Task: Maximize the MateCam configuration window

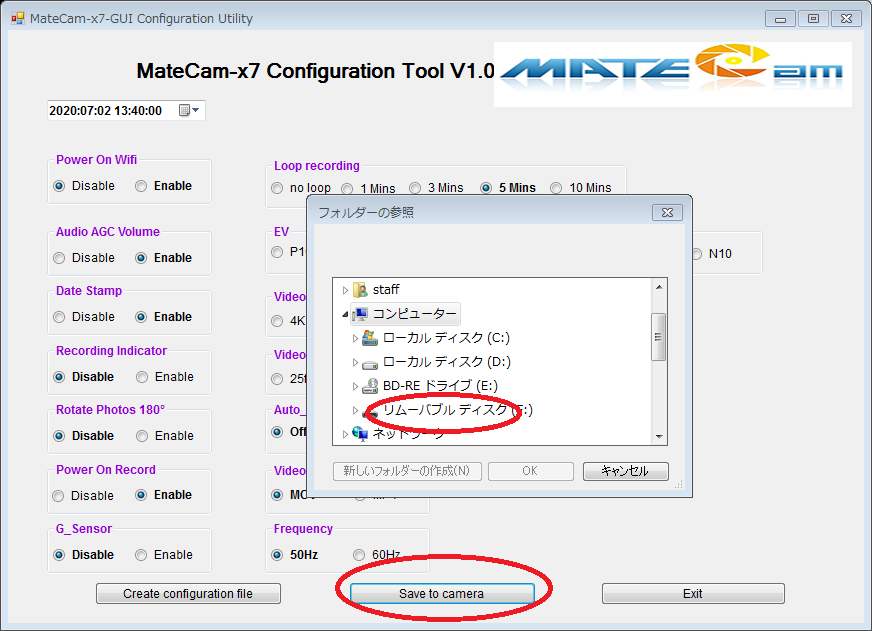Action: (x=813, y=18)
